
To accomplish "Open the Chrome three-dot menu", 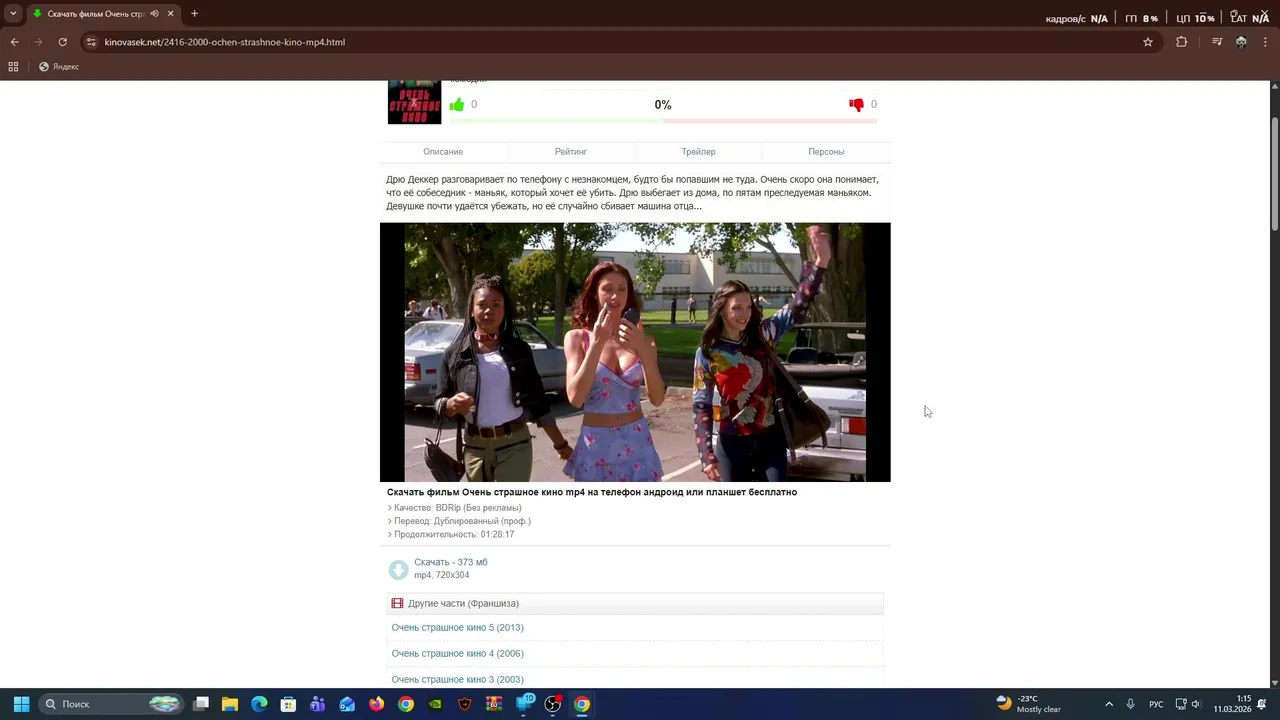I will (x=1265, y=42).
